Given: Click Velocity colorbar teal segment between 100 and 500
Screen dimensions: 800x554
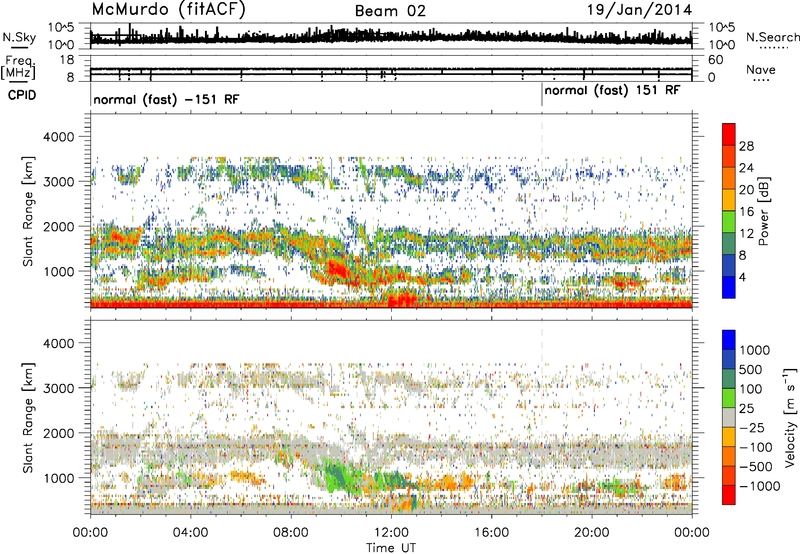Looking at the screenshot, I should (729, 379).
